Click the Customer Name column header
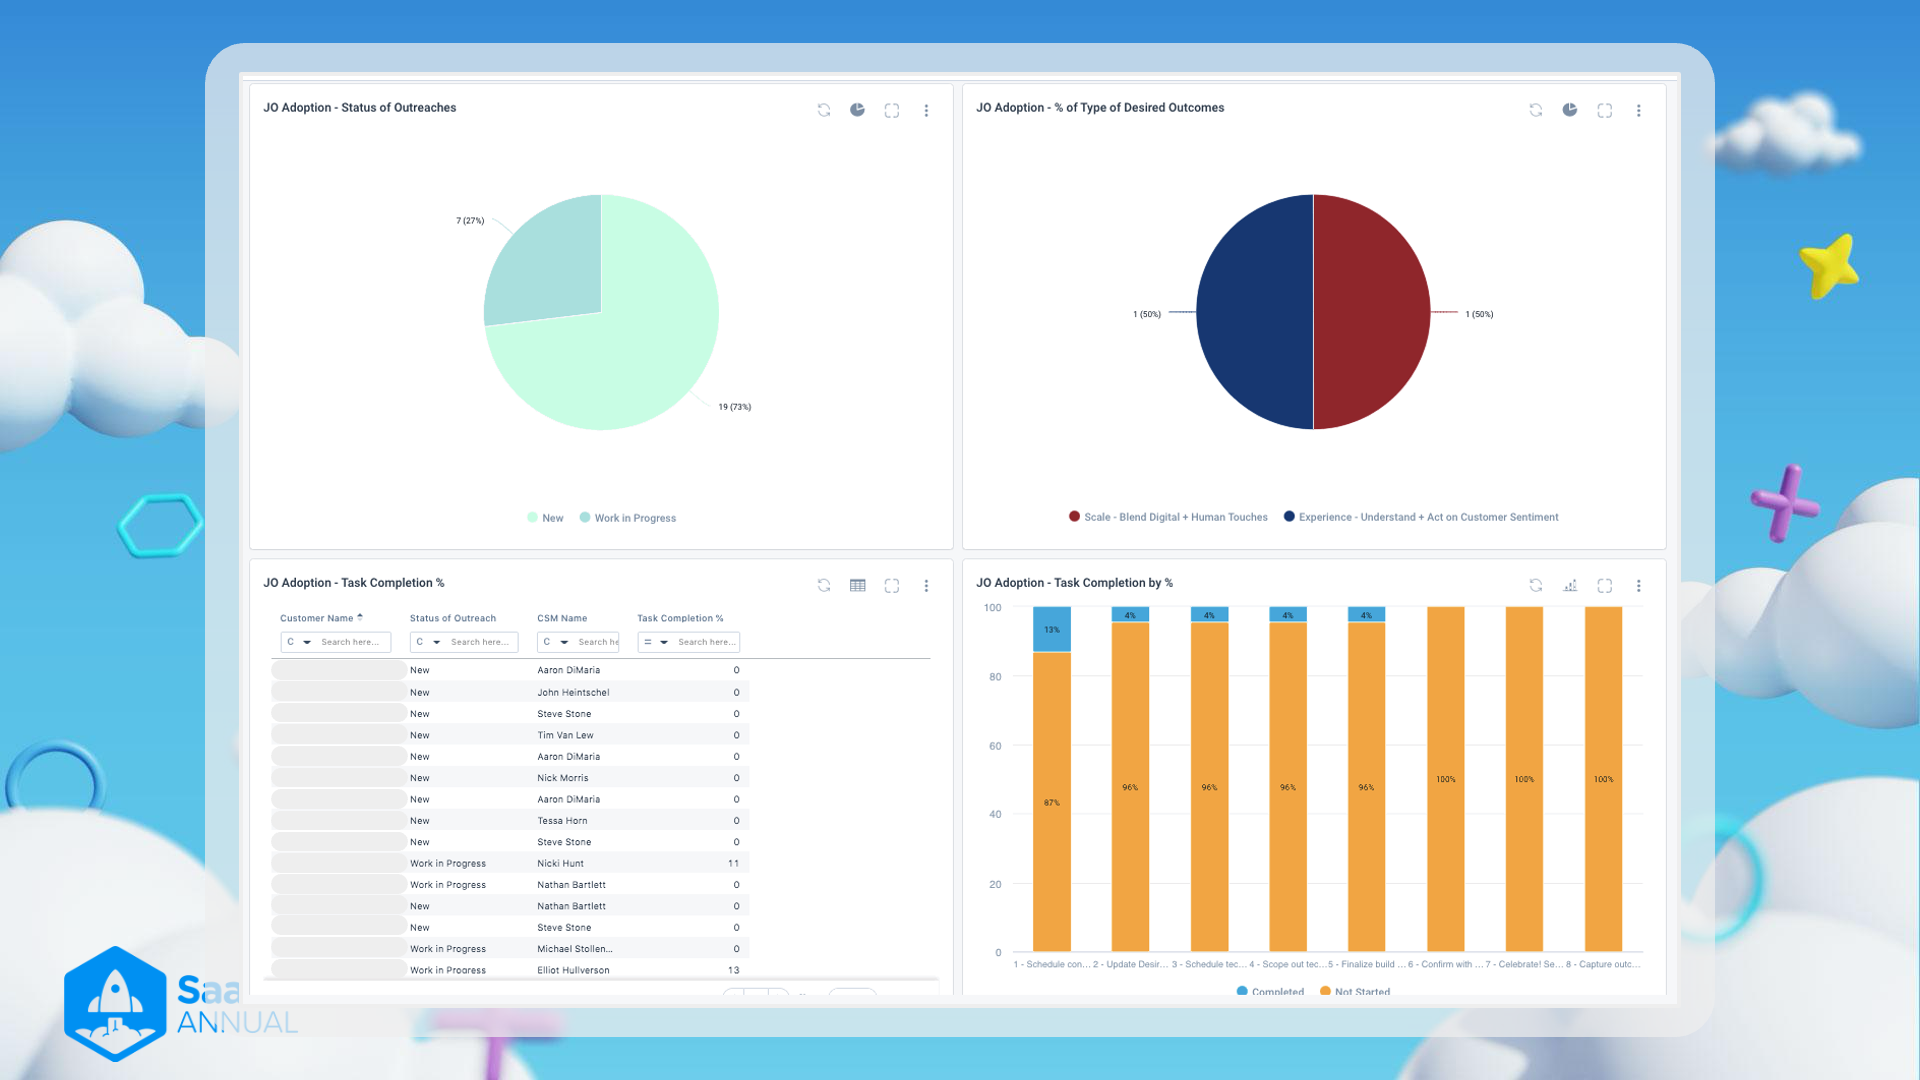 (x=317, y=618)
